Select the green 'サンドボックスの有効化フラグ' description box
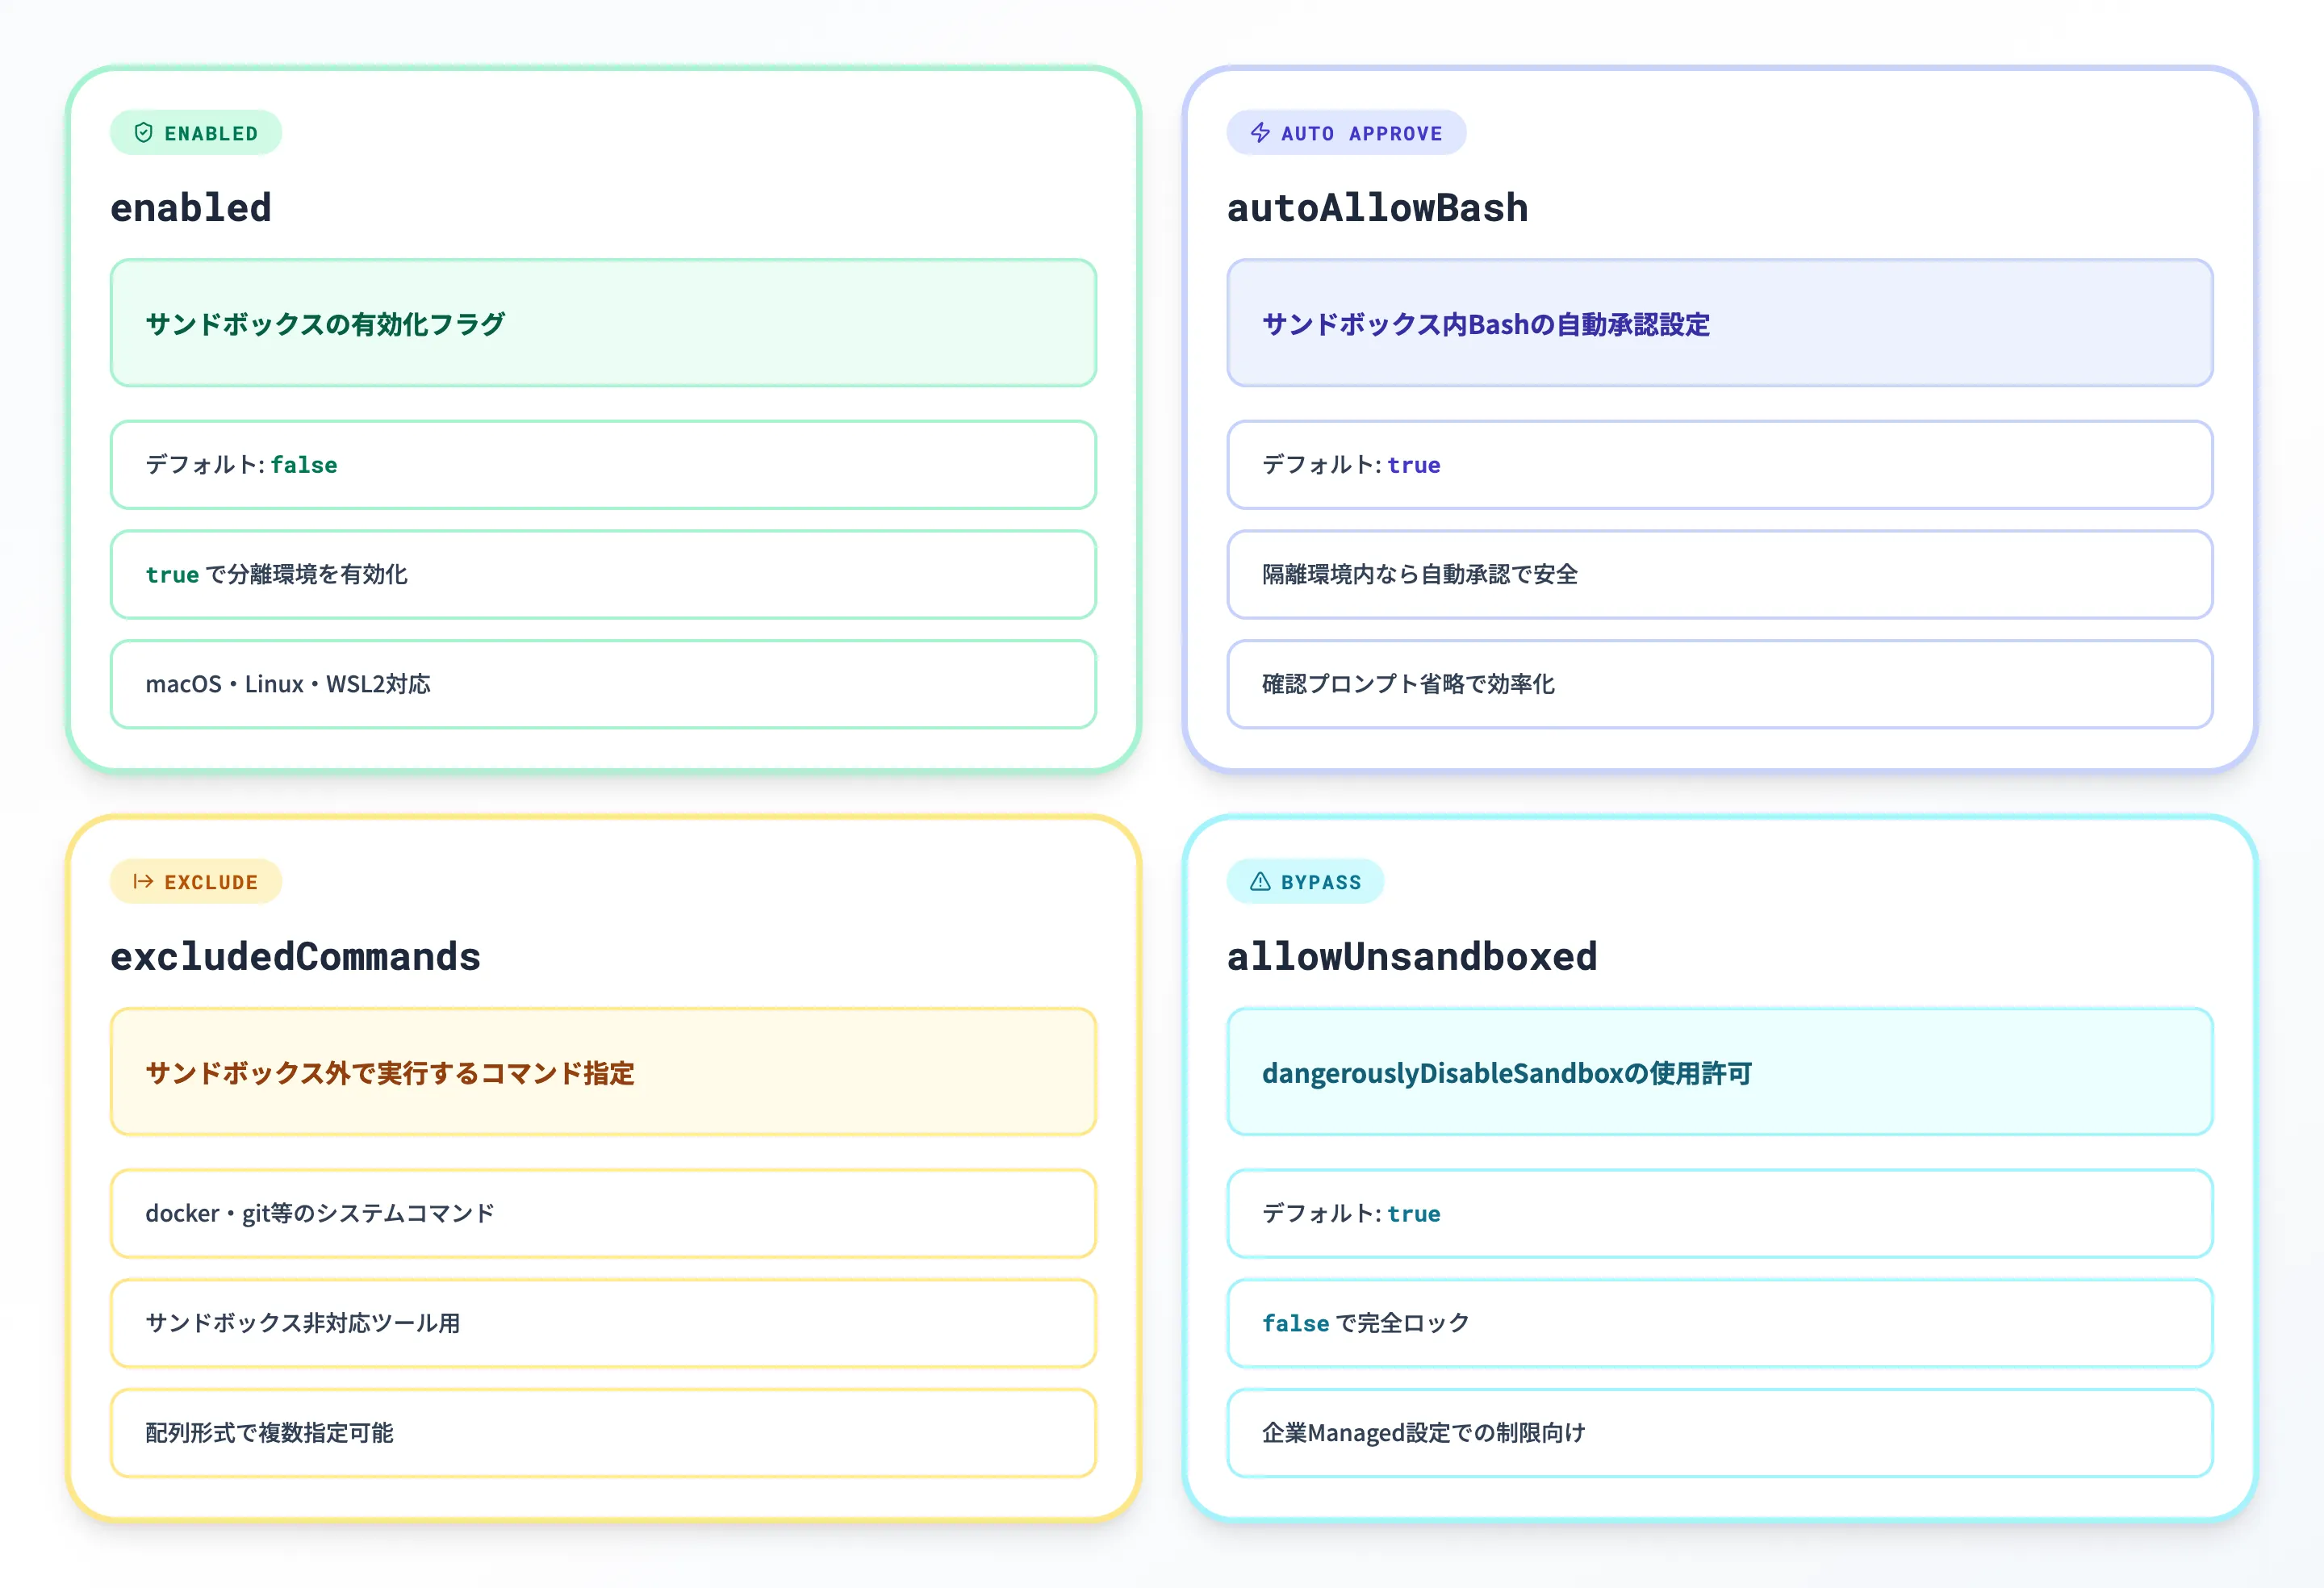This screenshot has width=2324, height=1588. (603, 323)
